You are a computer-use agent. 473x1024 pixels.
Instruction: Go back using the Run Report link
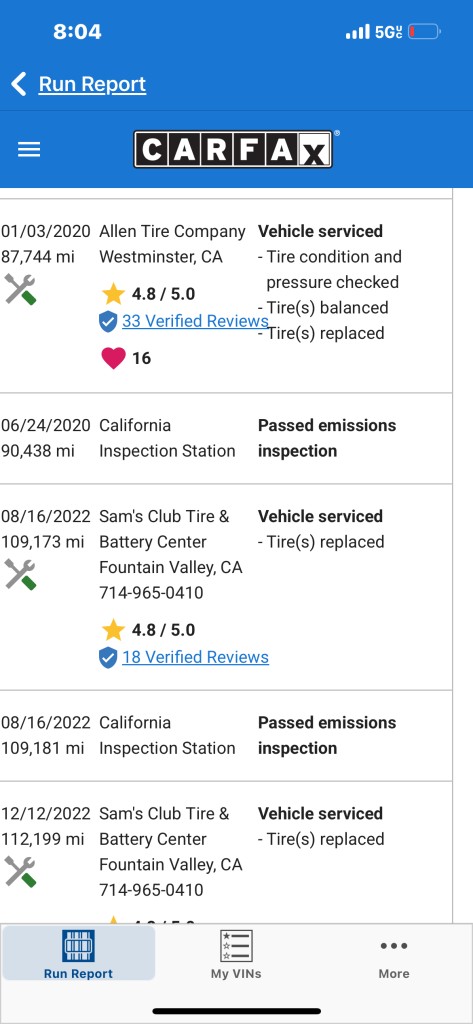click(92, 84)
